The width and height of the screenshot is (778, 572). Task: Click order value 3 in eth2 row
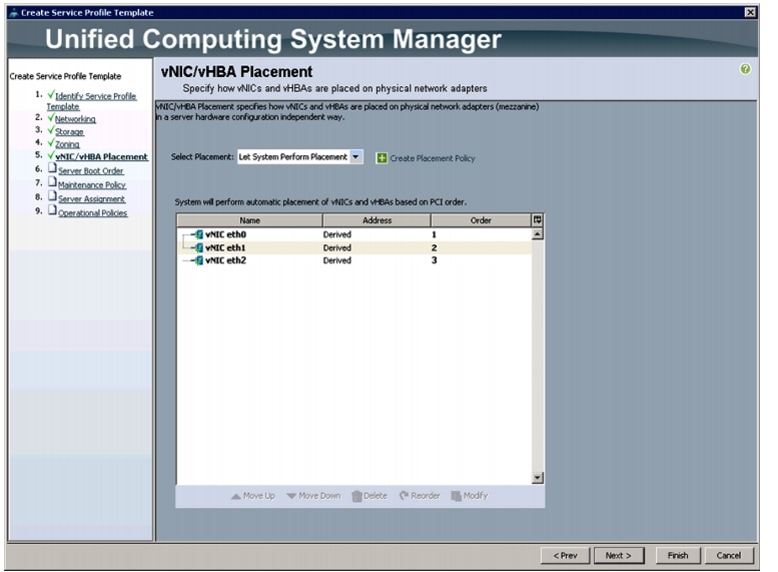tap(434, 260)
